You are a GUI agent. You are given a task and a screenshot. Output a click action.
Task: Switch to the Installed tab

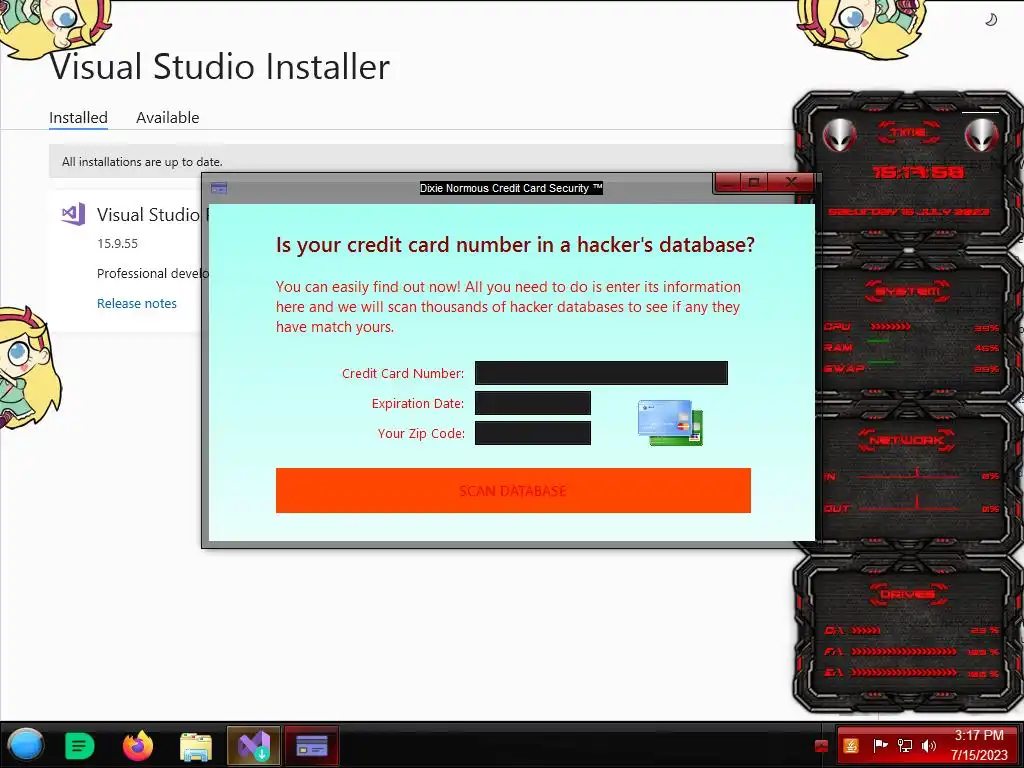tap(78, 118)
